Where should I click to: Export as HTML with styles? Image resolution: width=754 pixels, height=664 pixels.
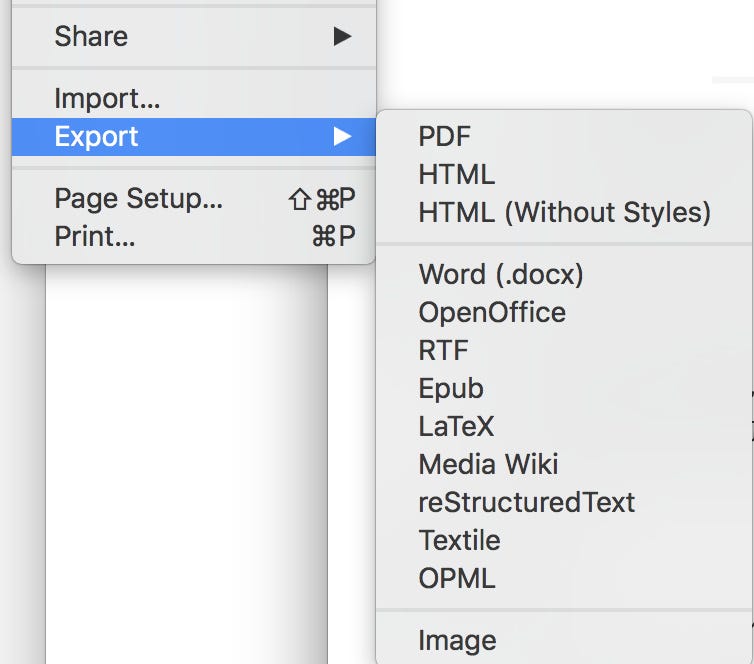click(564, 174)
